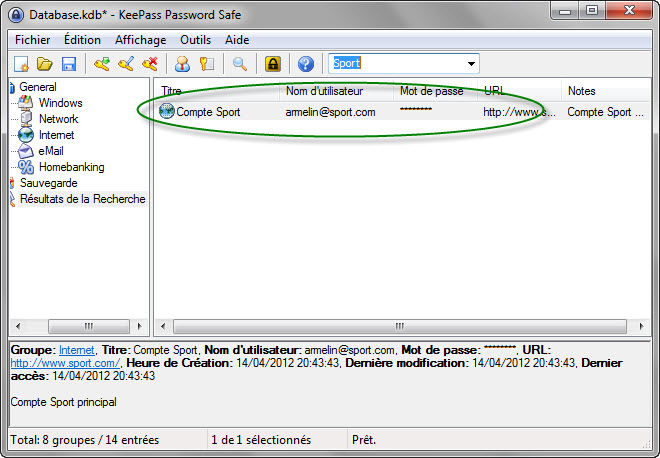Click the 'Prêt.' status bar text
The image size is (660, 458).
364,440
